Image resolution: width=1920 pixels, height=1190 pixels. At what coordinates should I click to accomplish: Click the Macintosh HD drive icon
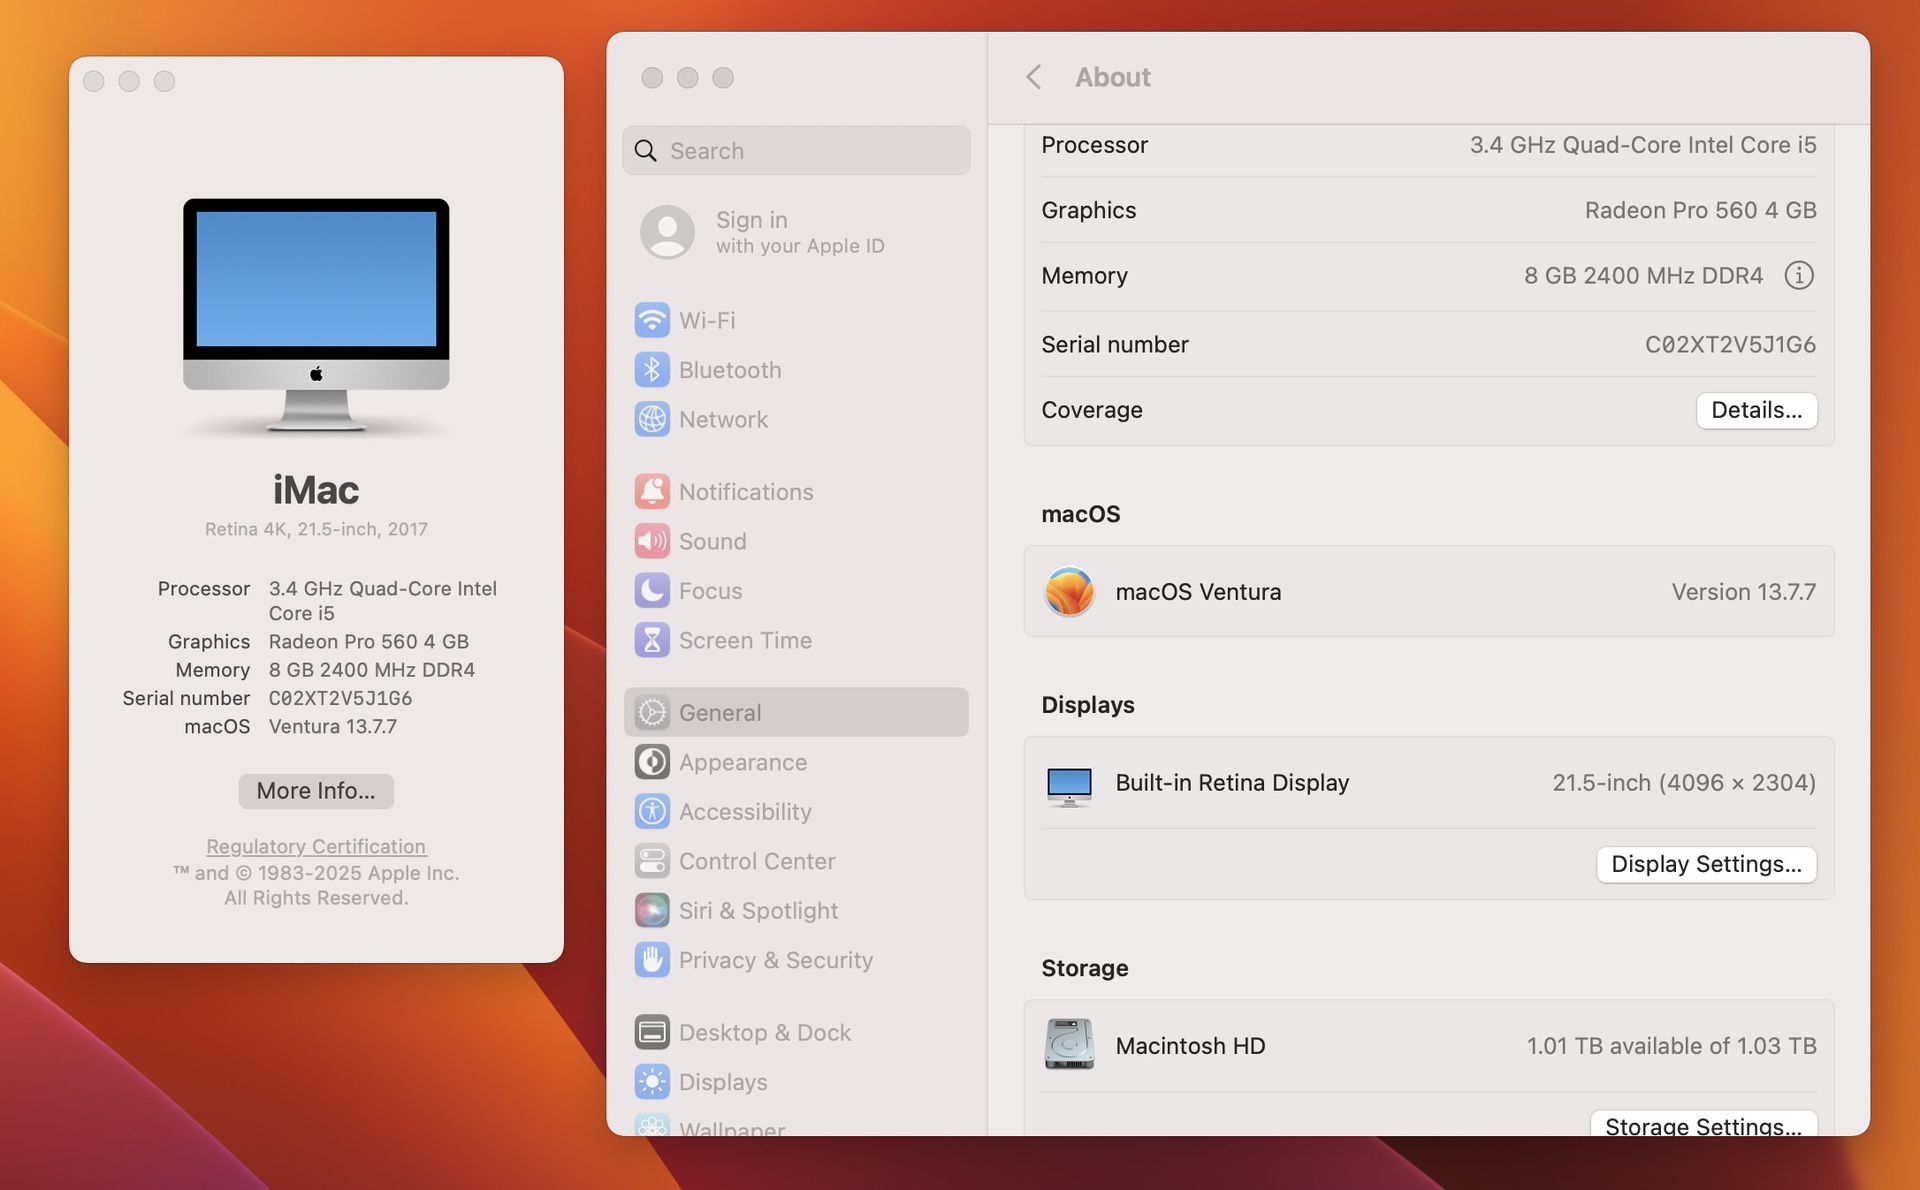click(1069, 1045)
